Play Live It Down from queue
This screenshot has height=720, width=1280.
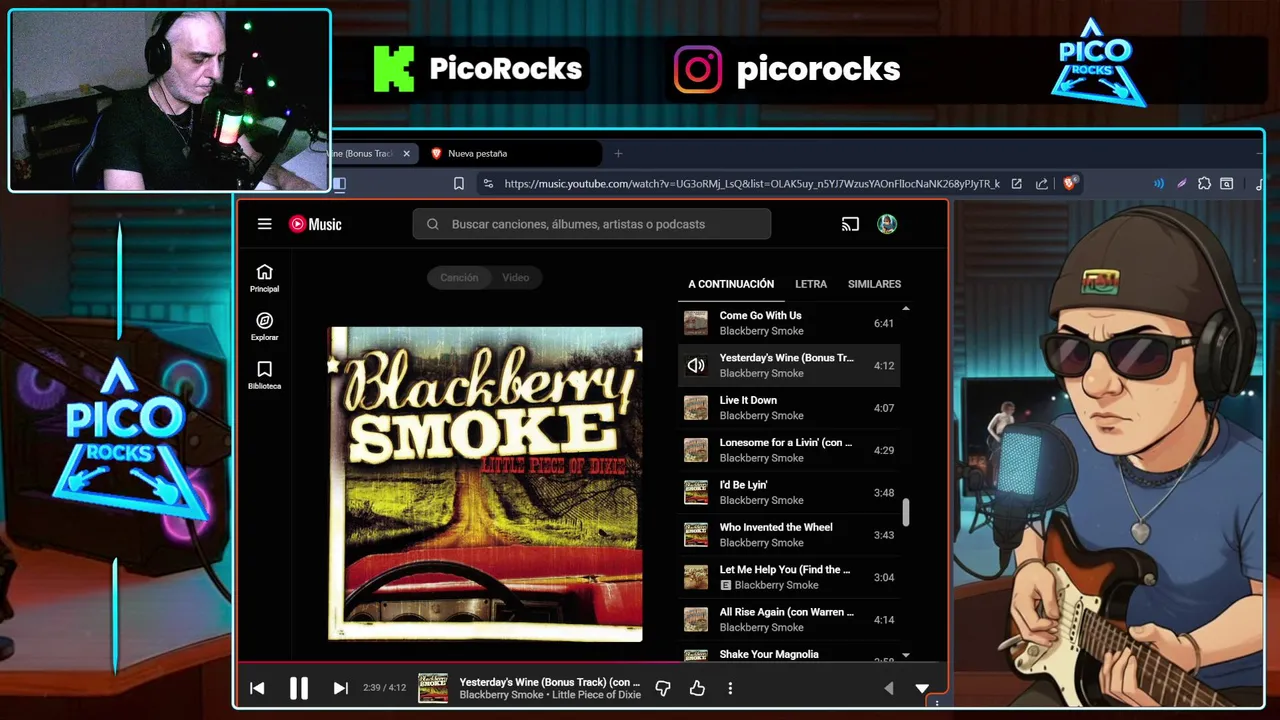point(789,408)
